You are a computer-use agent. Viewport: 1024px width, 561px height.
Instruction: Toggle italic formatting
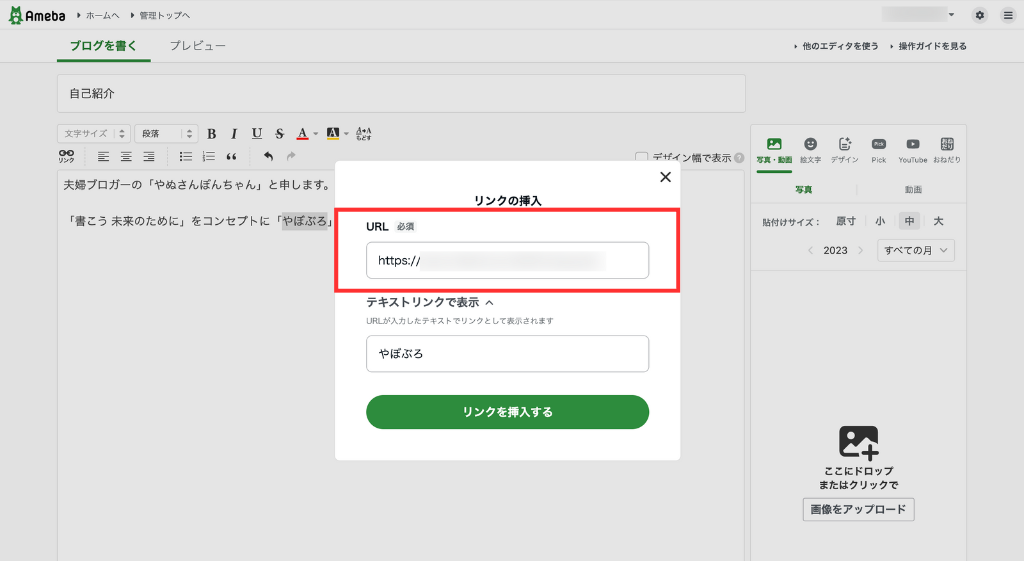234,134
